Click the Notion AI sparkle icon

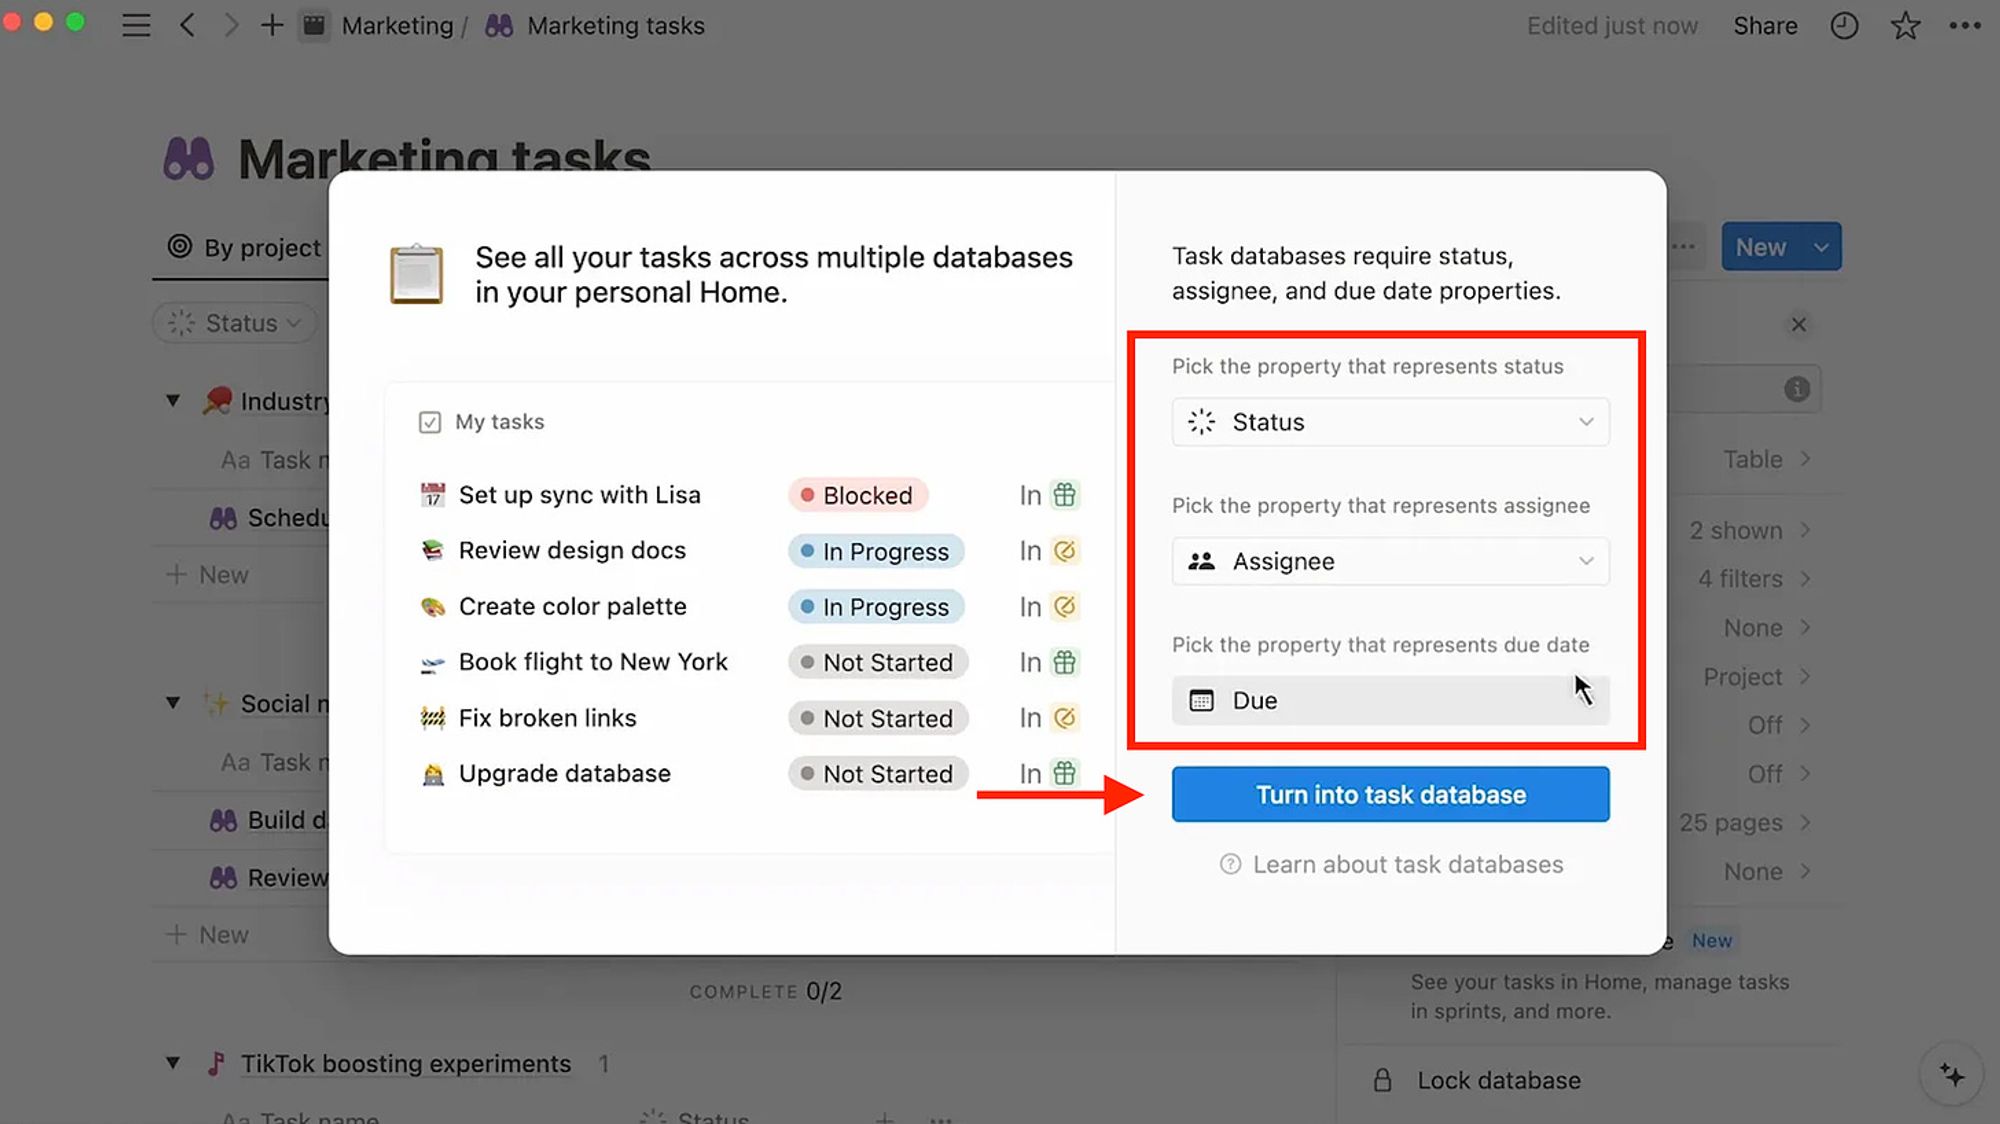point(1952,1074)
